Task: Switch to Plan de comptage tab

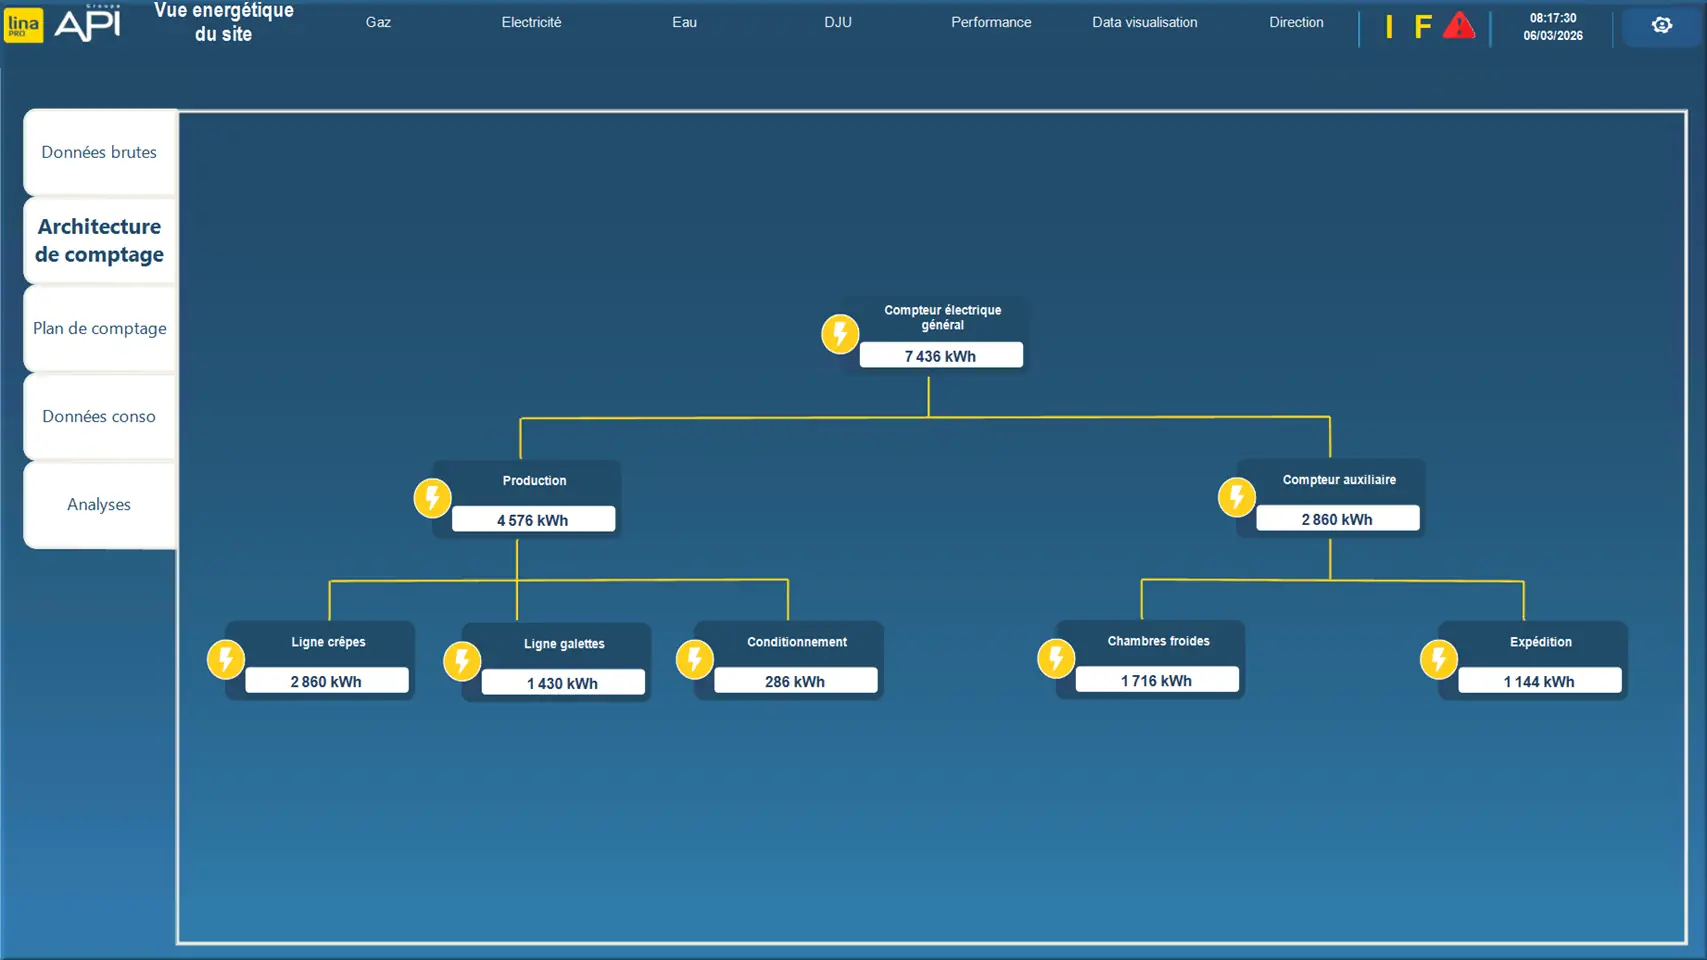Action: 99,328
